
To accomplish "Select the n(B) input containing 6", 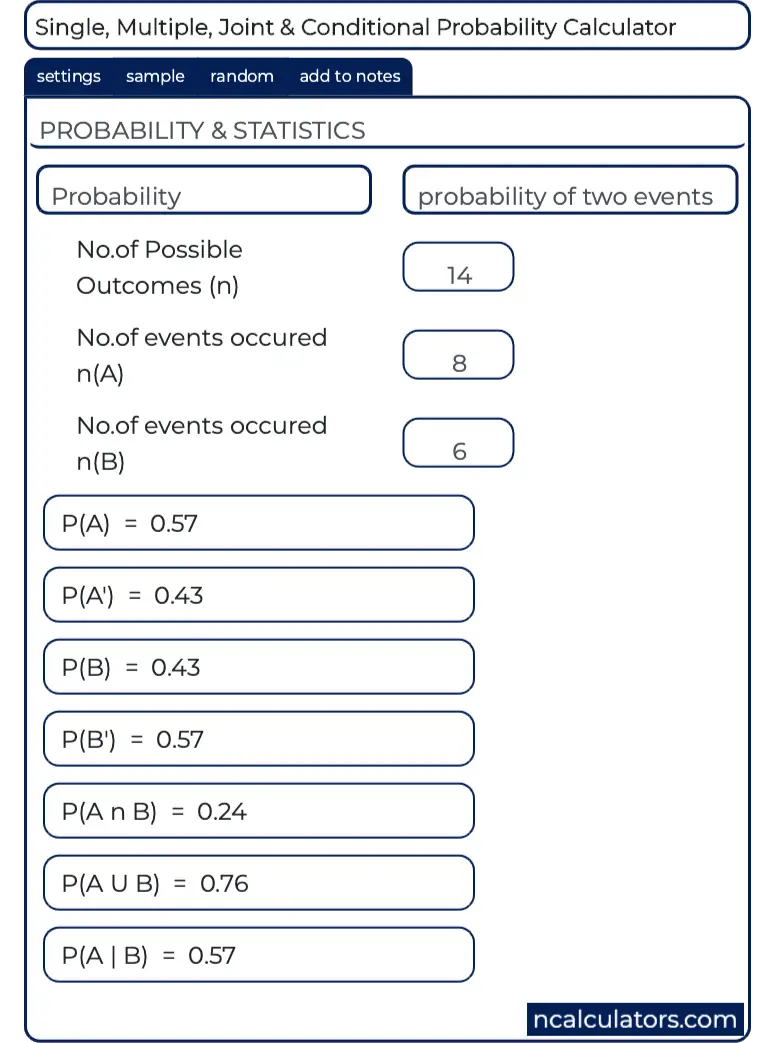I will pos(458,443).
